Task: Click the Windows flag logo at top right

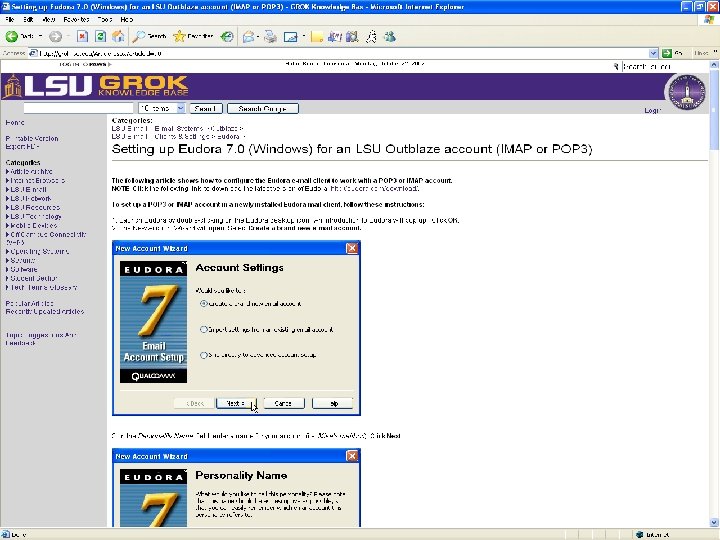Action: 709,19
